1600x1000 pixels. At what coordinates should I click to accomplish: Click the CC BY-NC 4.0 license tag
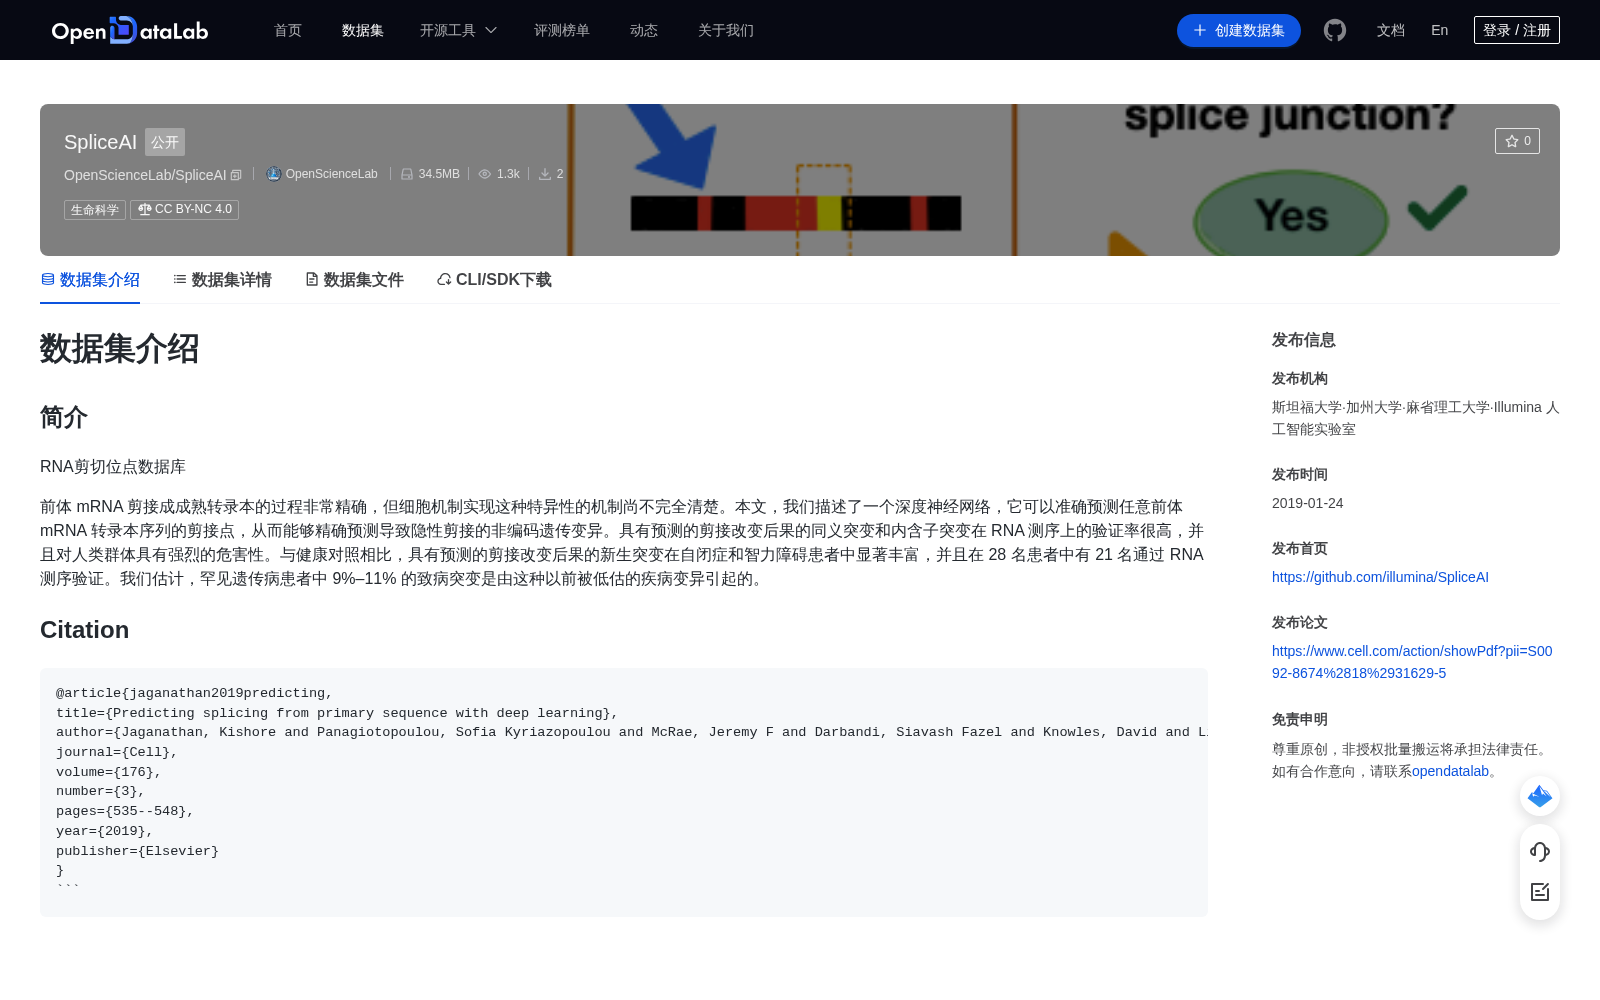[185, 210]
